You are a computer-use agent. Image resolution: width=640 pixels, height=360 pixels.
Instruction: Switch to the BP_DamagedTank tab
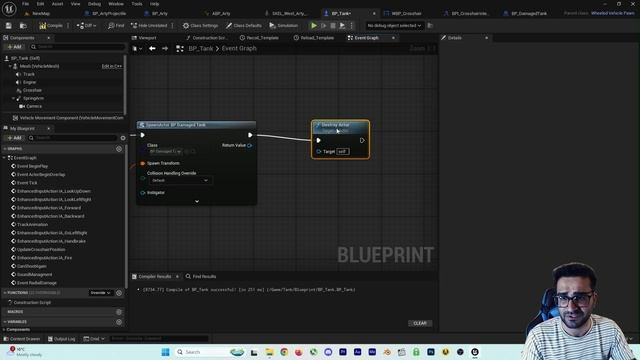529,13
